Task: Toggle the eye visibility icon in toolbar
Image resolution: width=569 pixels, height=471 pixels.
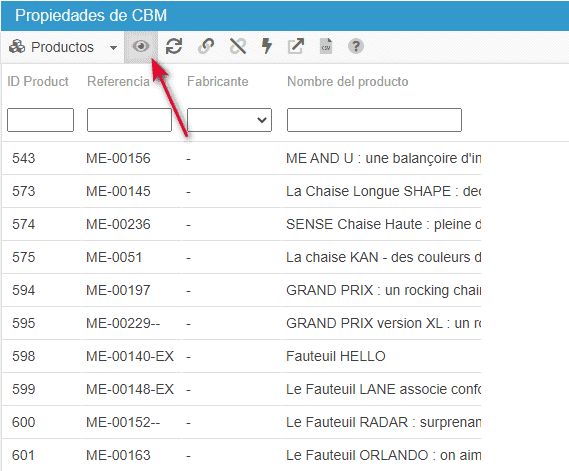Action: coord(141,47)
